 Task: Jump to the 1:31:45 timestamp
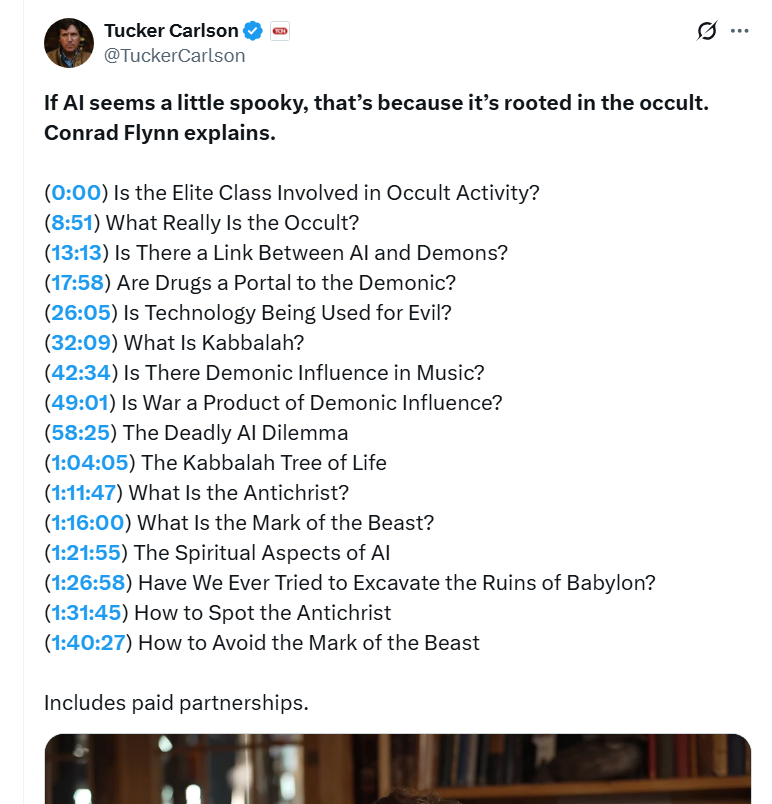point(90,612)
